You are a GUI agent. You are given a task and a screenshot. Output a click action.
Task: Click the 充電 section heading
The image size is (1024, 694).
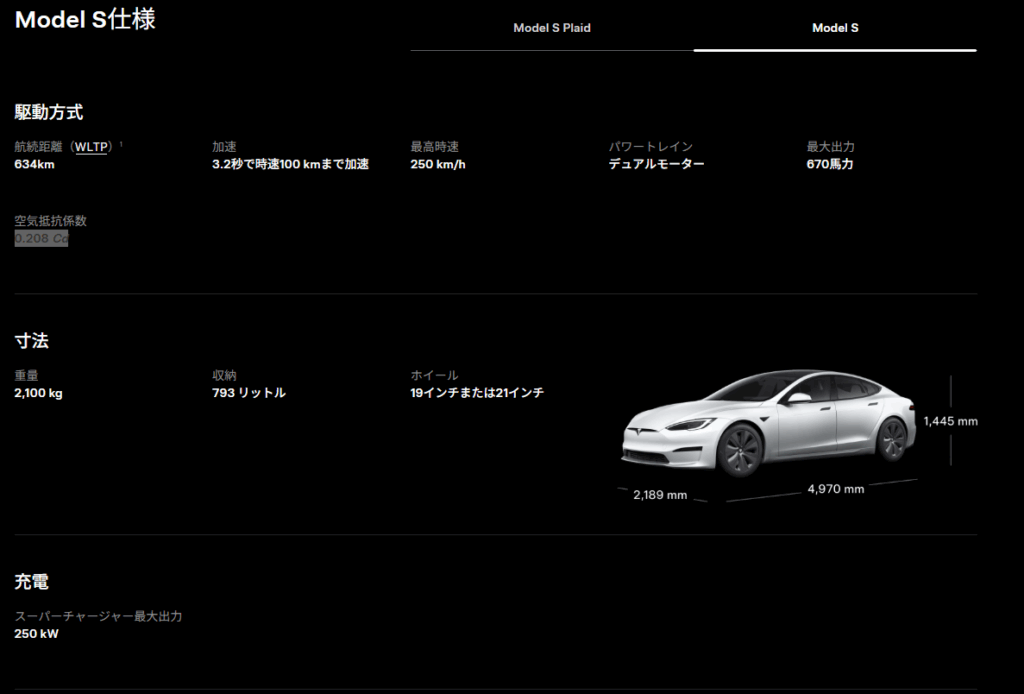coord(31,582)
